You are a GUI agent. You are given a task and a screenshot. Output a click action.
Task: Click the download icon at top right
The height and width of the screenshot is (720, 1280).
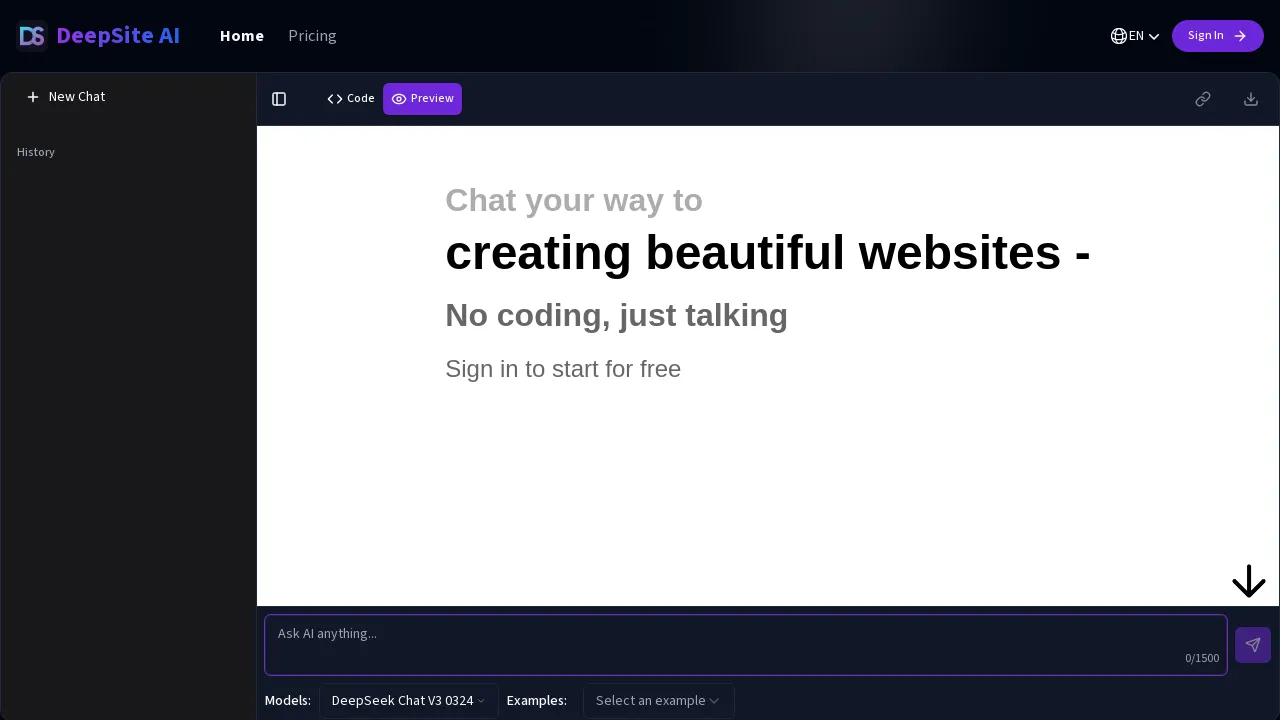pos(1251,99)
